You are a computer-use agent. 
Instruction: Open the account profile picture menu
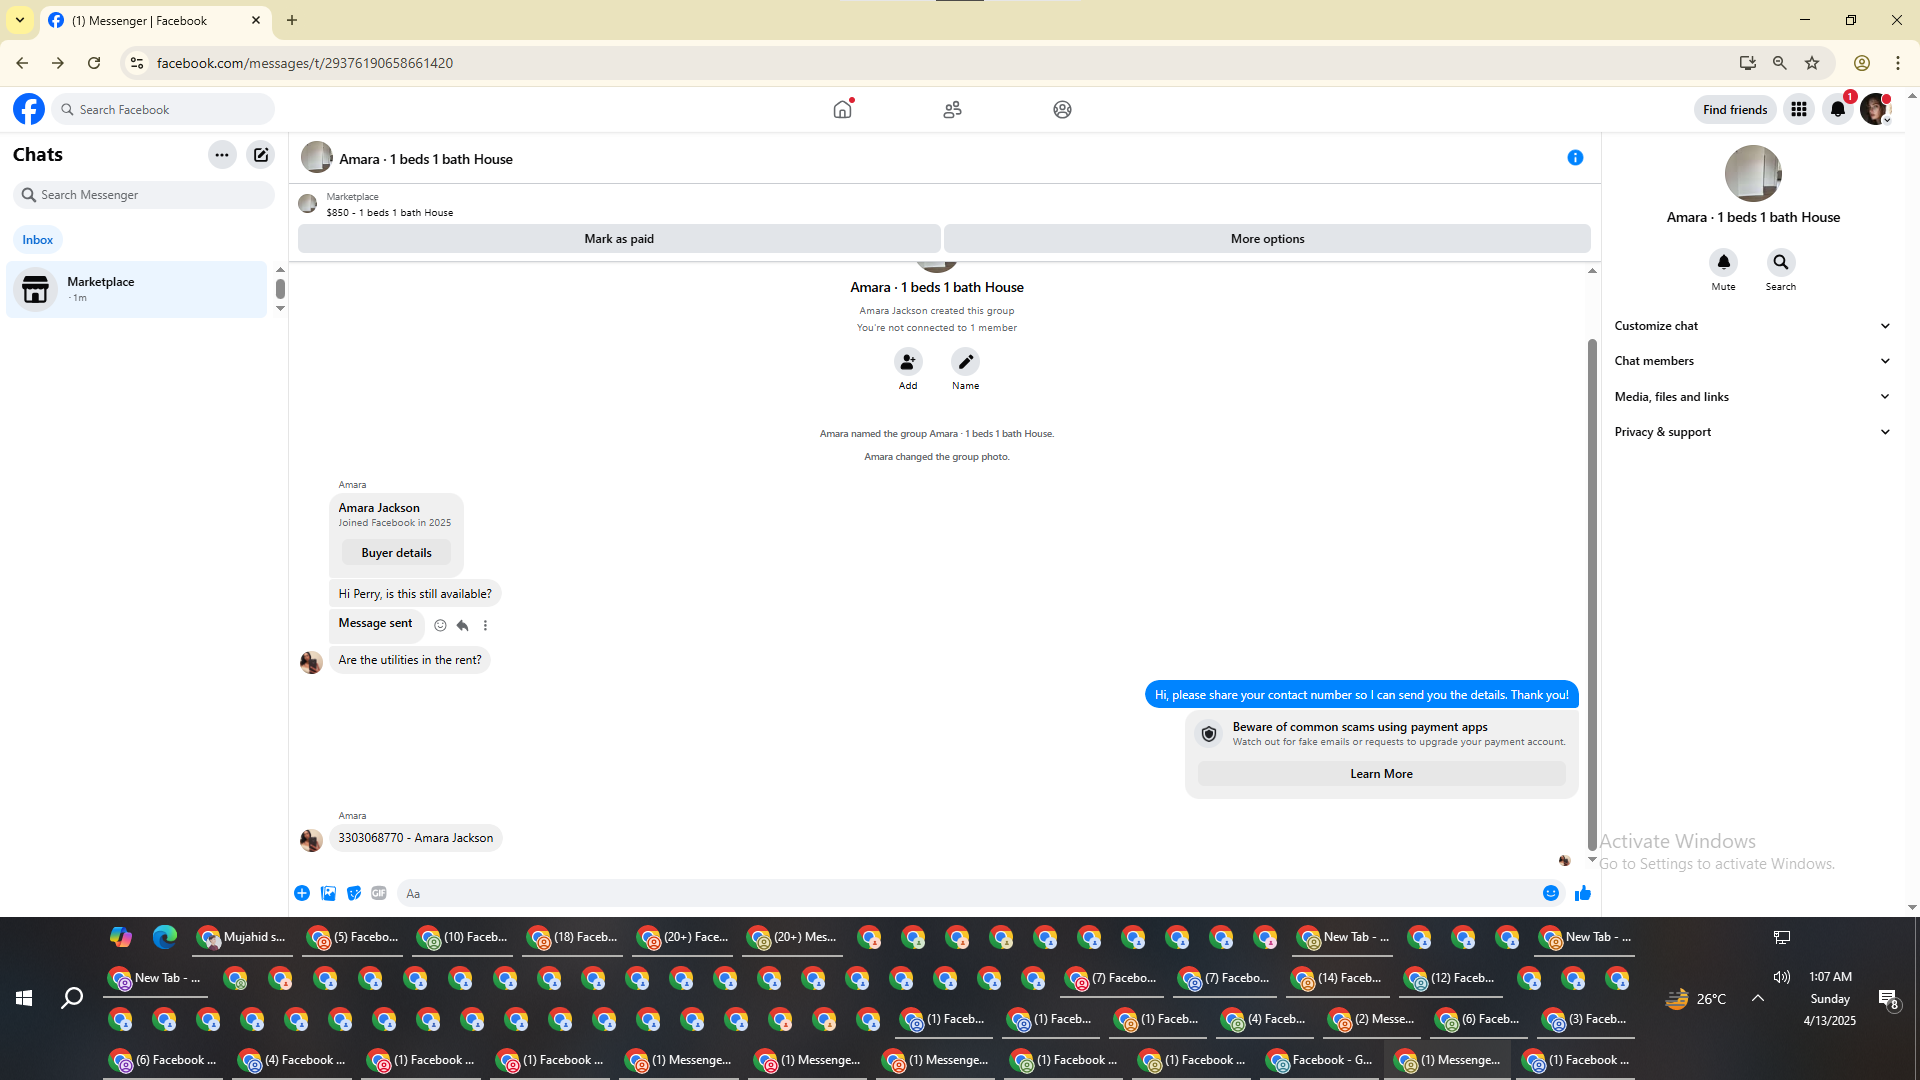(x=1875, y=109)
